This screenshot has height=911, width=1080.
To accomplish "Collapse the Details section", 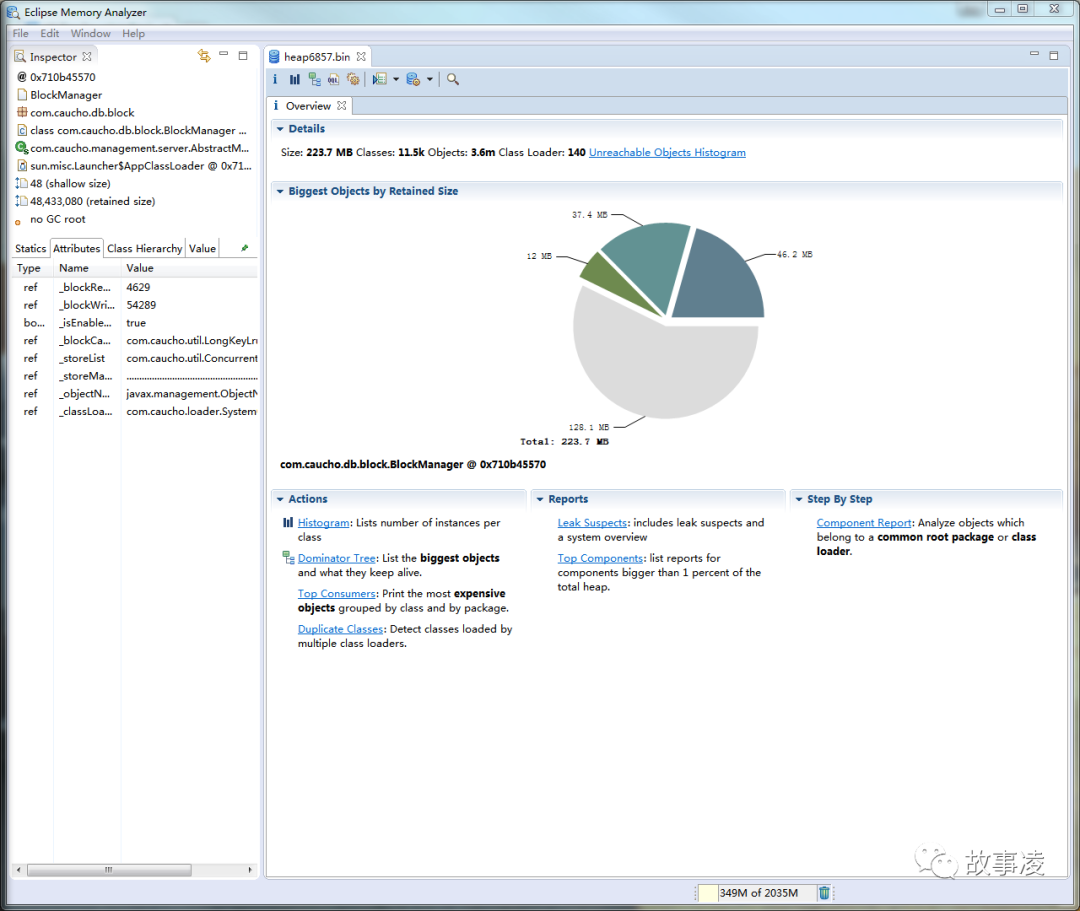I will (280, 129).
